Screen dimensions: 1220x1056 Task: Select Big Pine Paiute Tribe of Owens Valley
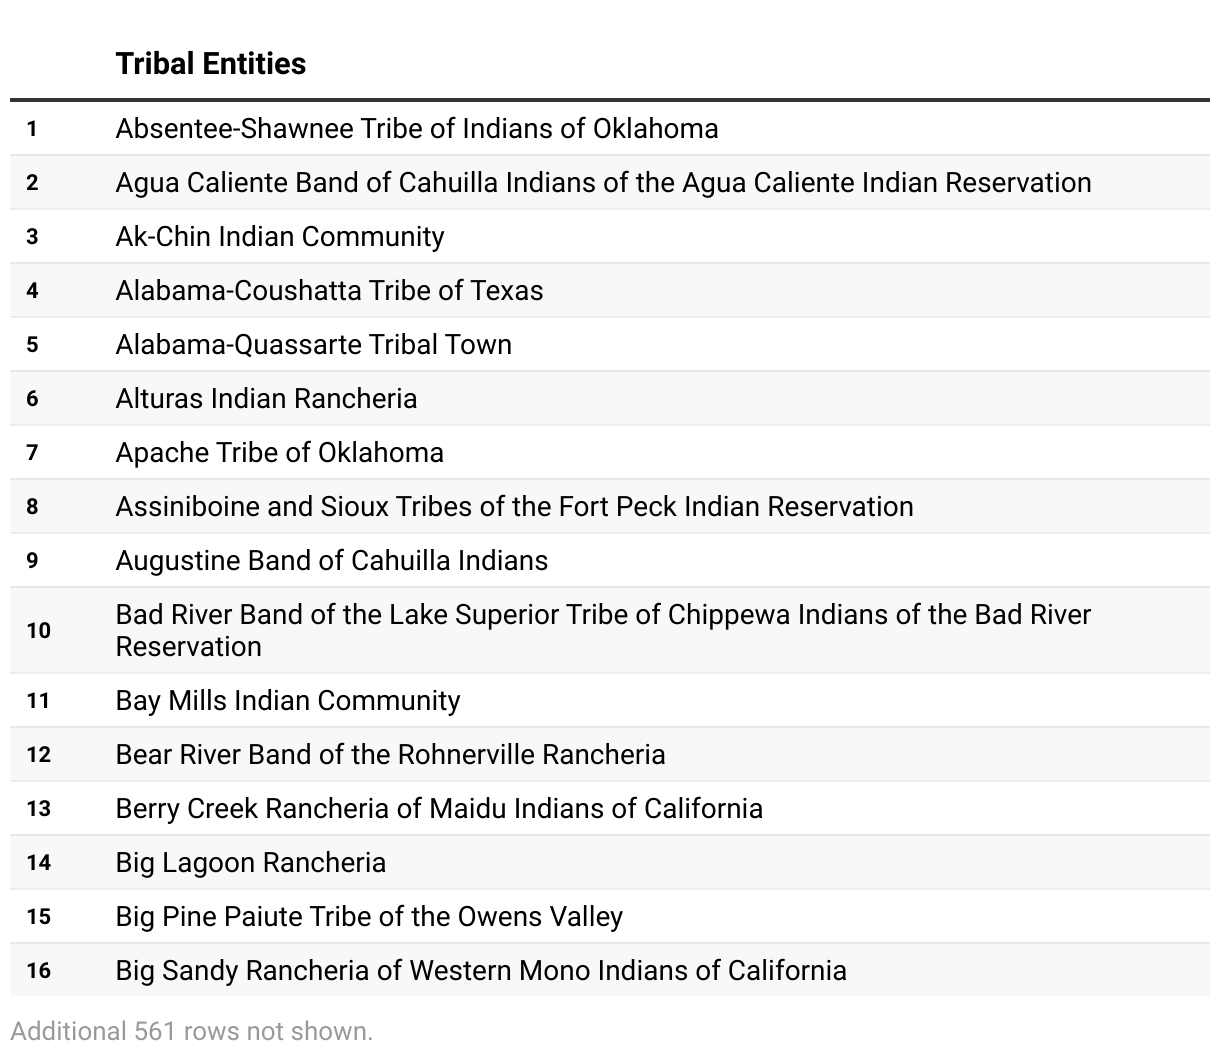click(x=369, y=917)
